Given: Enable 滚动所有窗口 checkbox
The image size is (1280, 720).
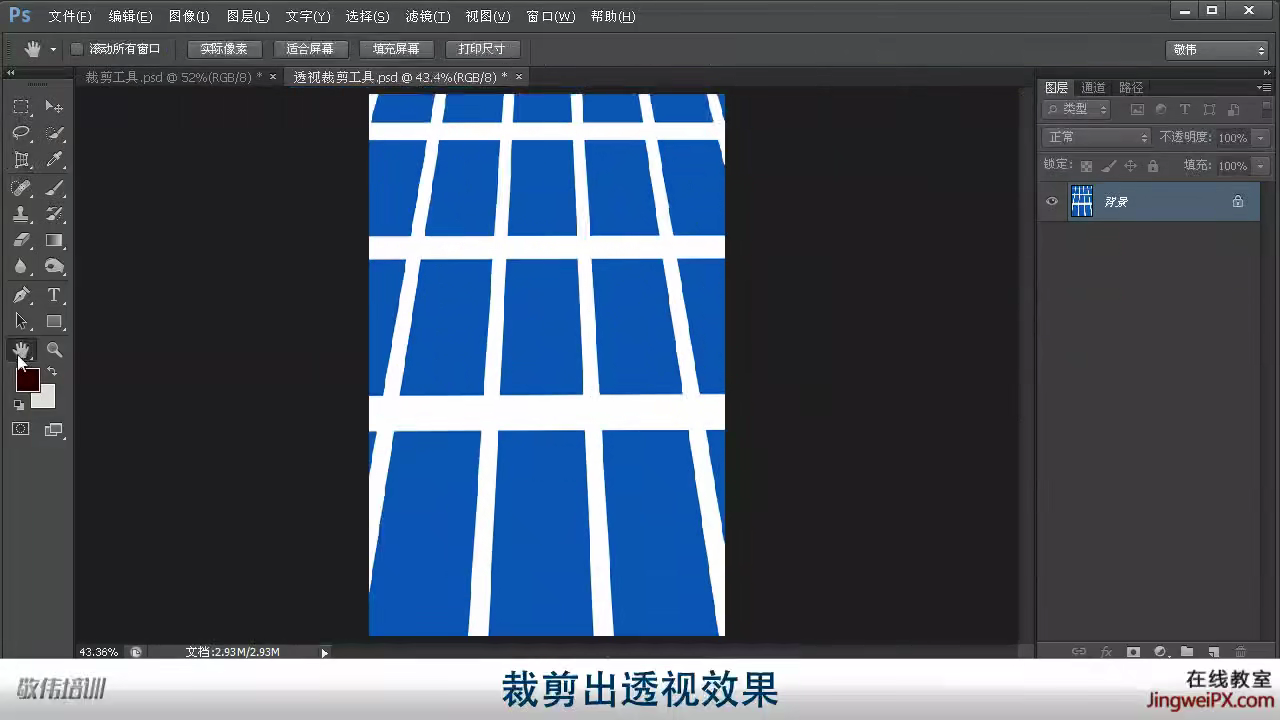Looking at the screenshot, I should pos(77,49).
